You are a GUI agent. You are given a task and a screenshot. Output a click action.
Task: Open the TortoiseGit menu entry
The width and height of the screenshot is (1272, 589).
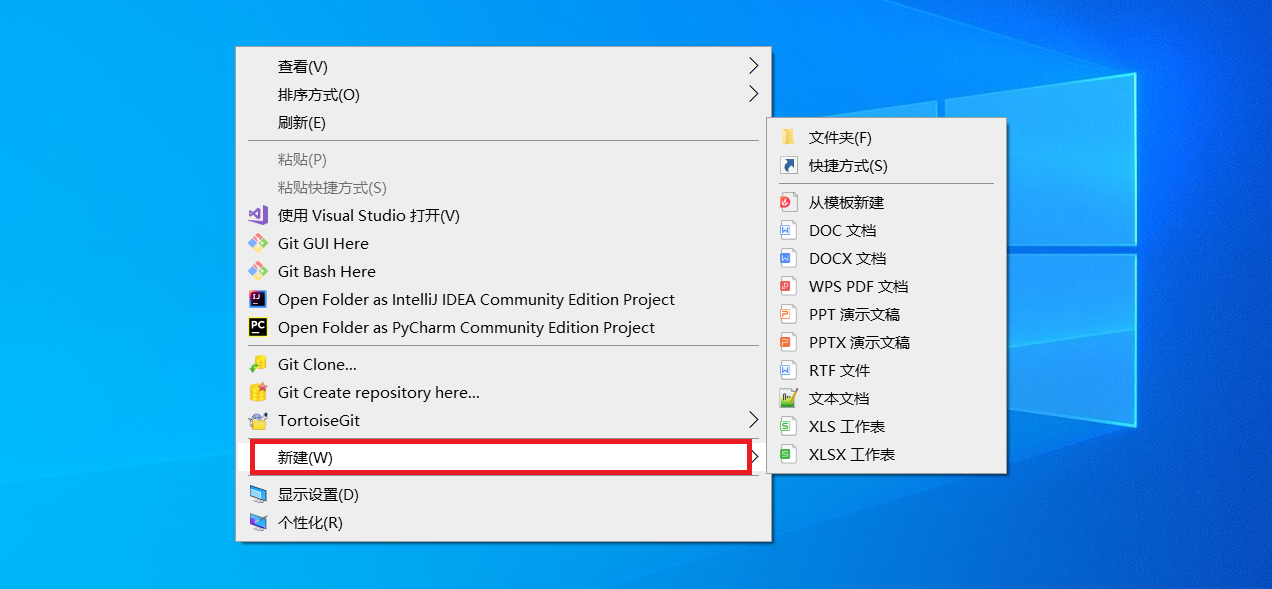tap(503, 421)
